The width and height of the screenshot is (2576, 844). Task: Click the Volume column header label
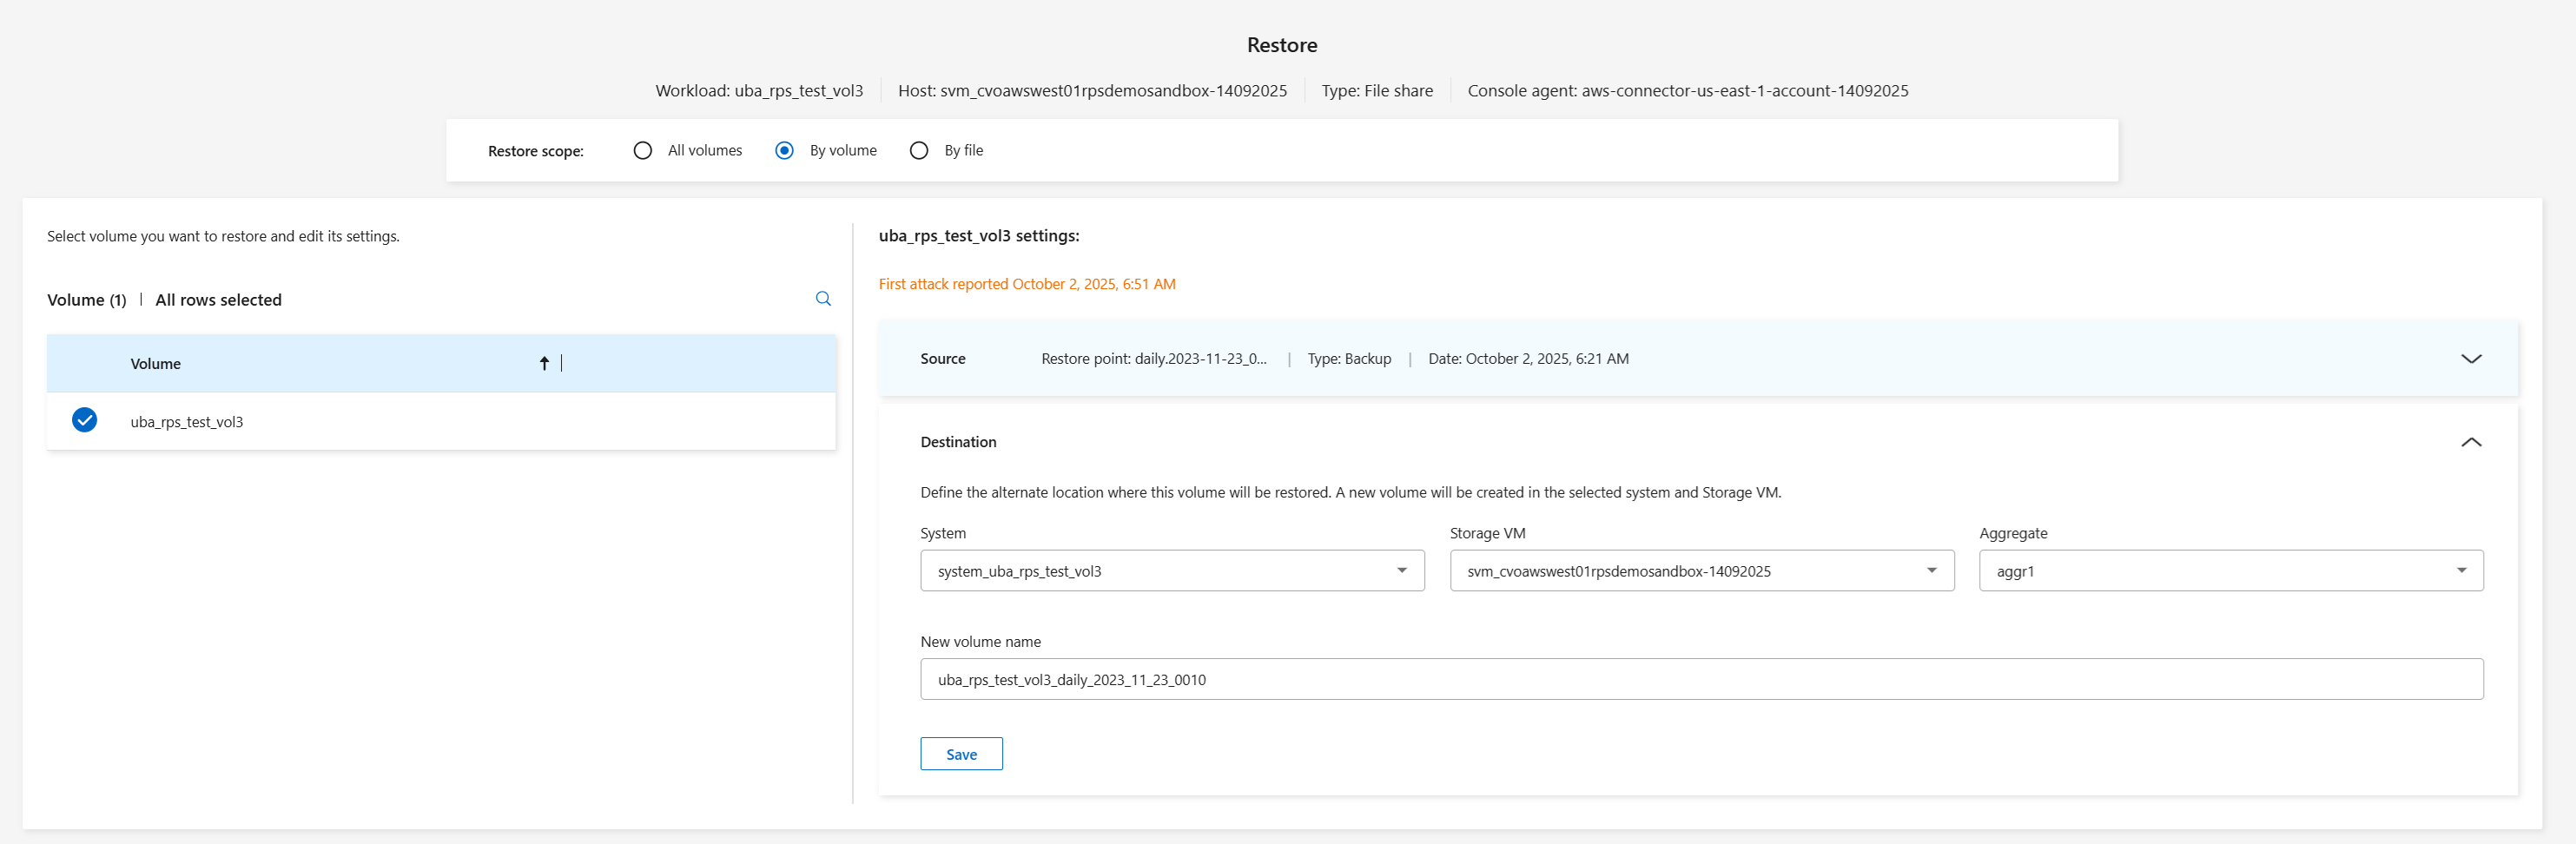click(x=156, y=364)
